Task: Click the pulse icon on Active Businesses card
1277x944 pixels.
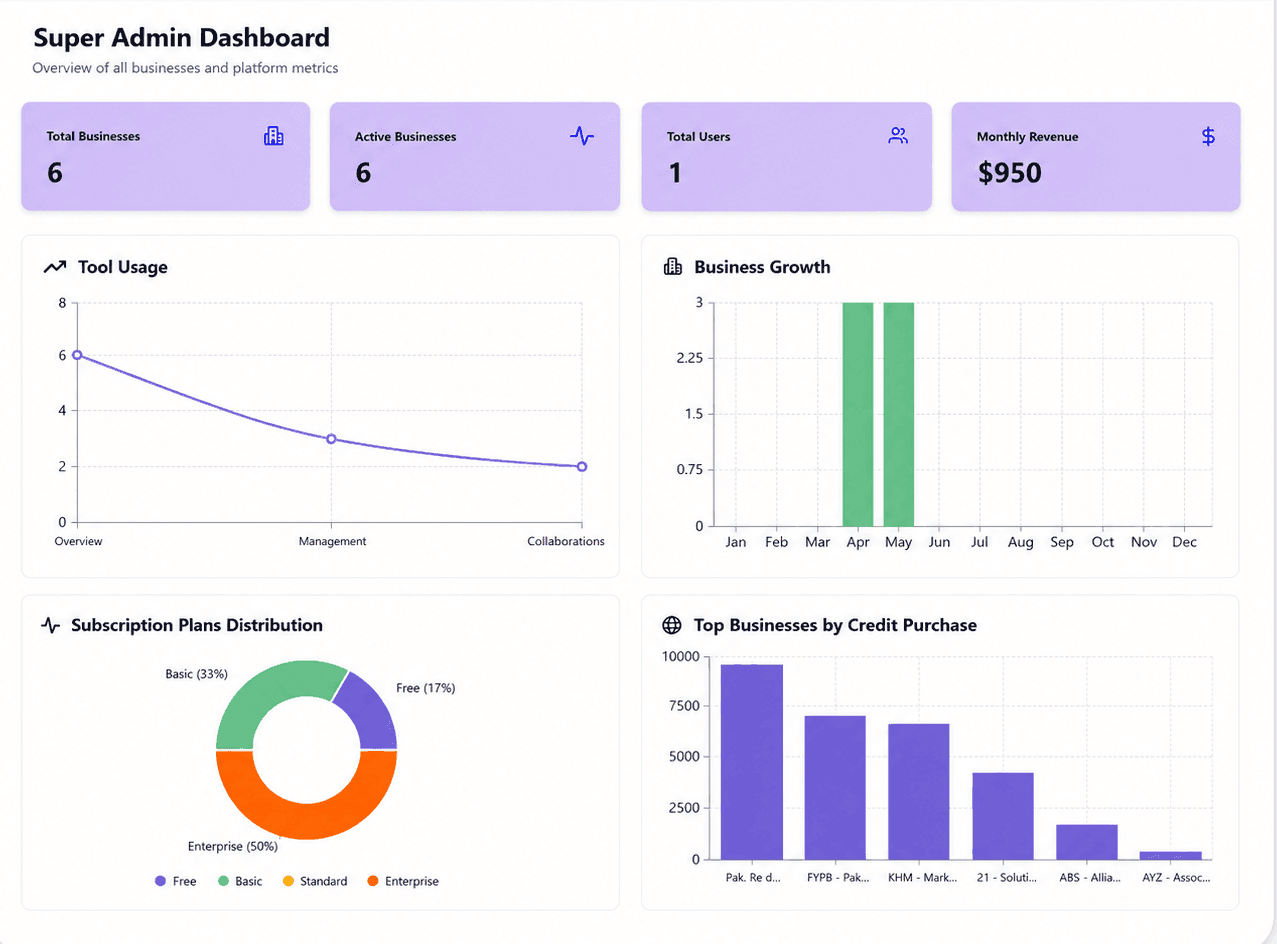Action: coord(582,136)
